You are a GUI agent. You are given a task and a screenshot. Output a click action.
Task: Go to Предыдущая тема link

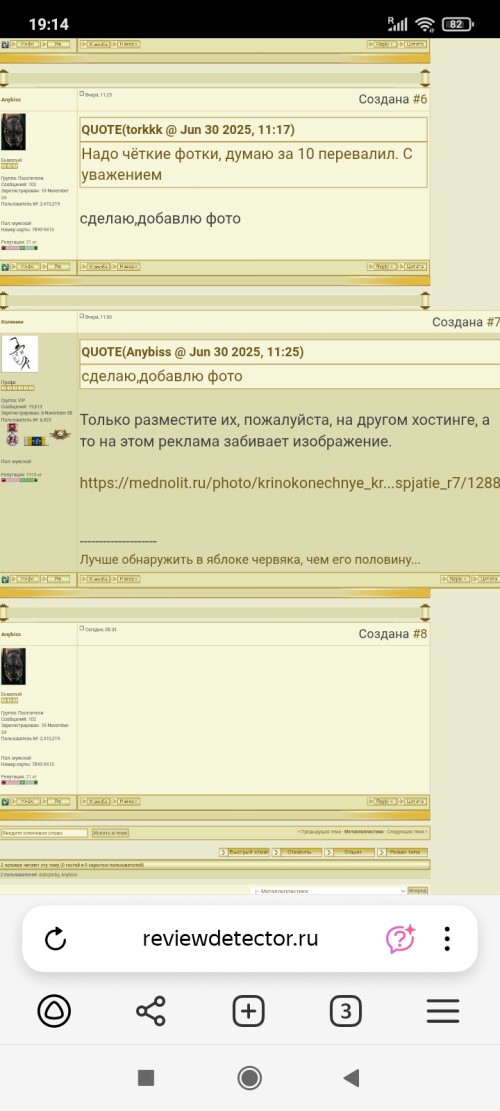point(320,831)
